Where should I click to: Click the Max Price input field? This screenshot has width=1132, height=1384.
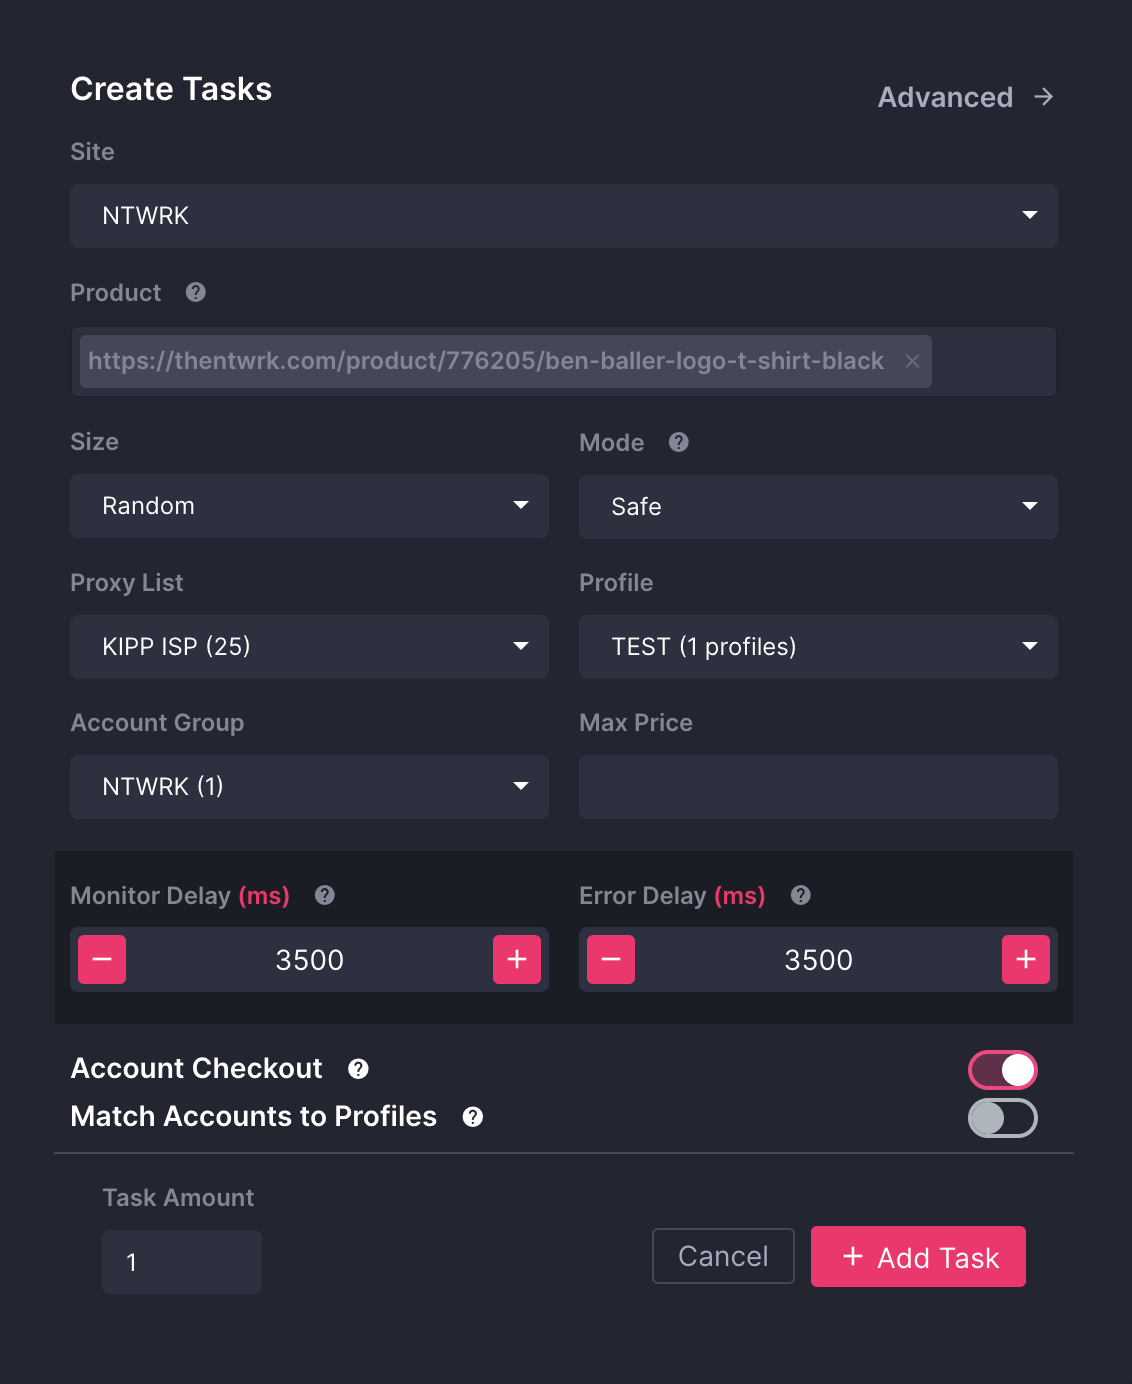[818, 787]
